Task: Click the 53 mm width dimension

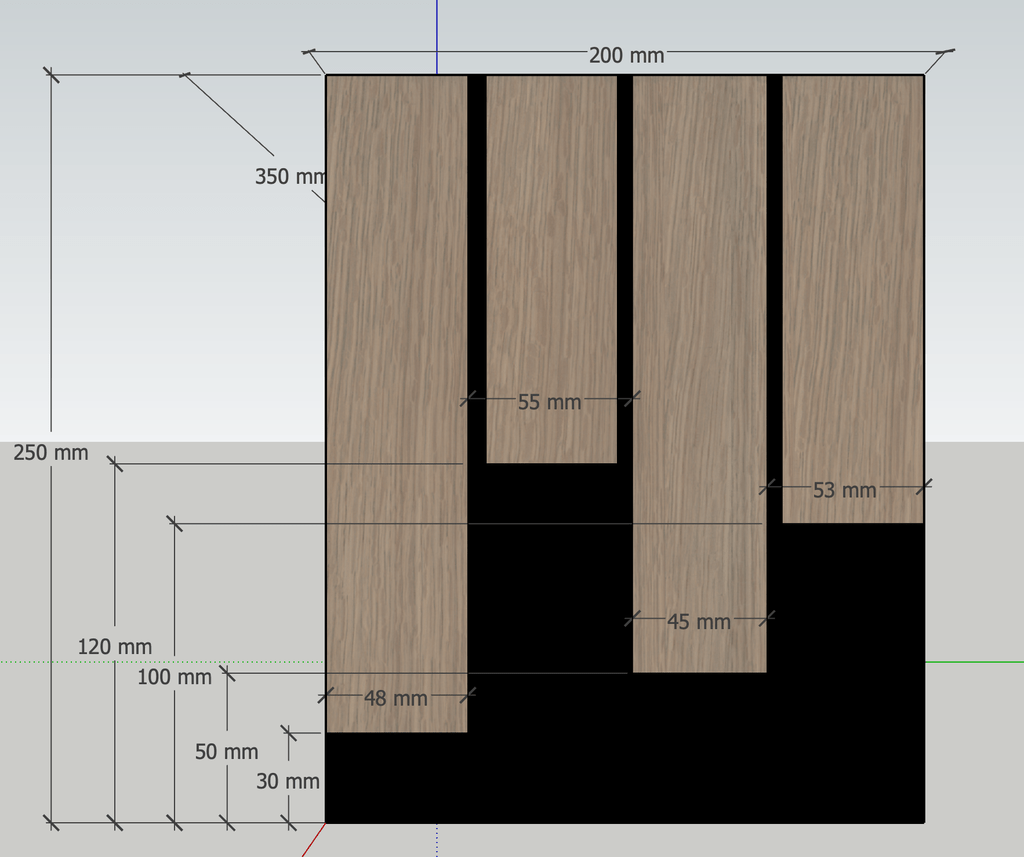Action: 844,490
